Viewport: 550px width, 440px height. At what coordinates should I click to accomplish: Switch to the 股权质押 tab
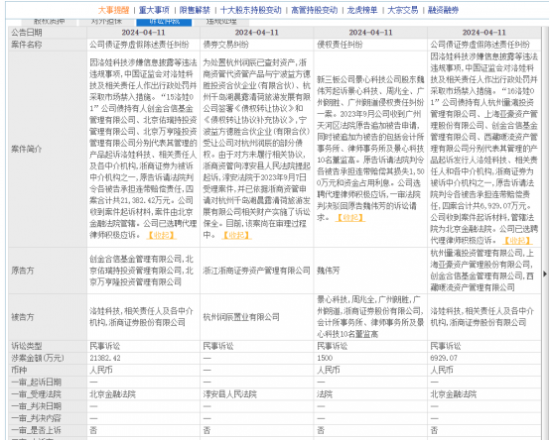click(x=49, y=22)
